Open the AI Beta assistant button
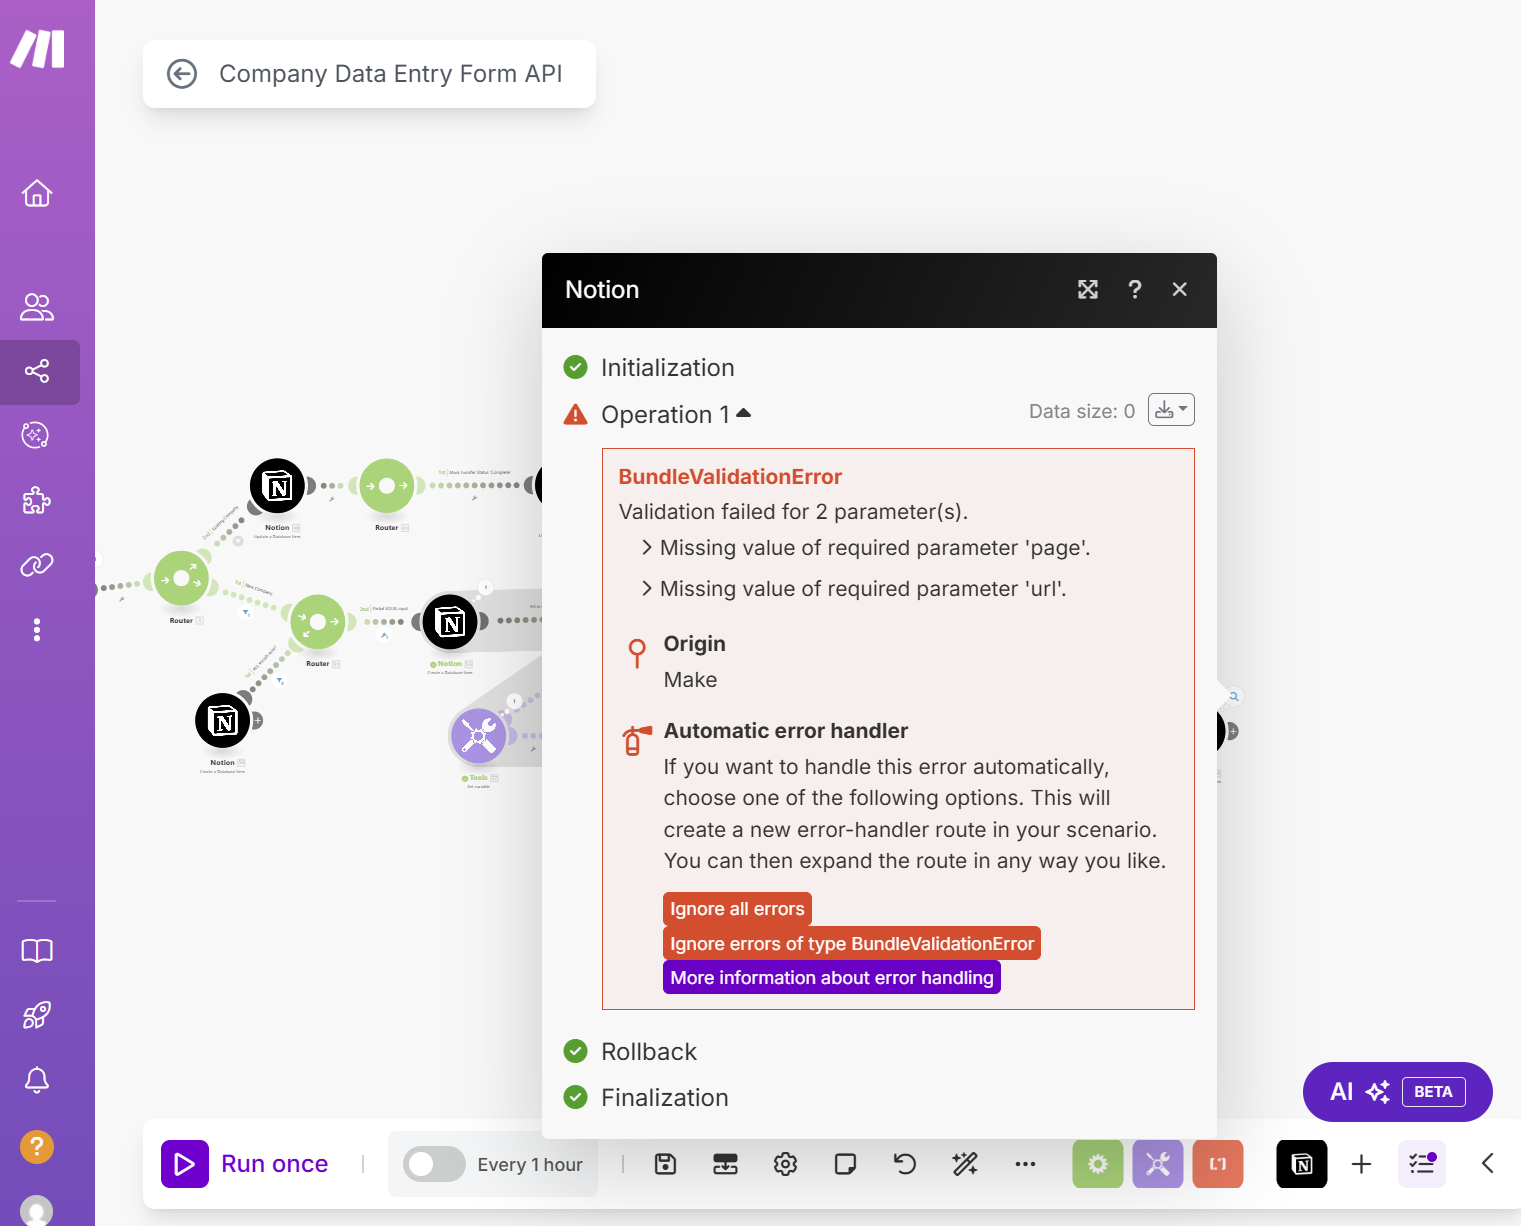The width and height of the screenshot is (1521, 1226). (1398, 1092)
